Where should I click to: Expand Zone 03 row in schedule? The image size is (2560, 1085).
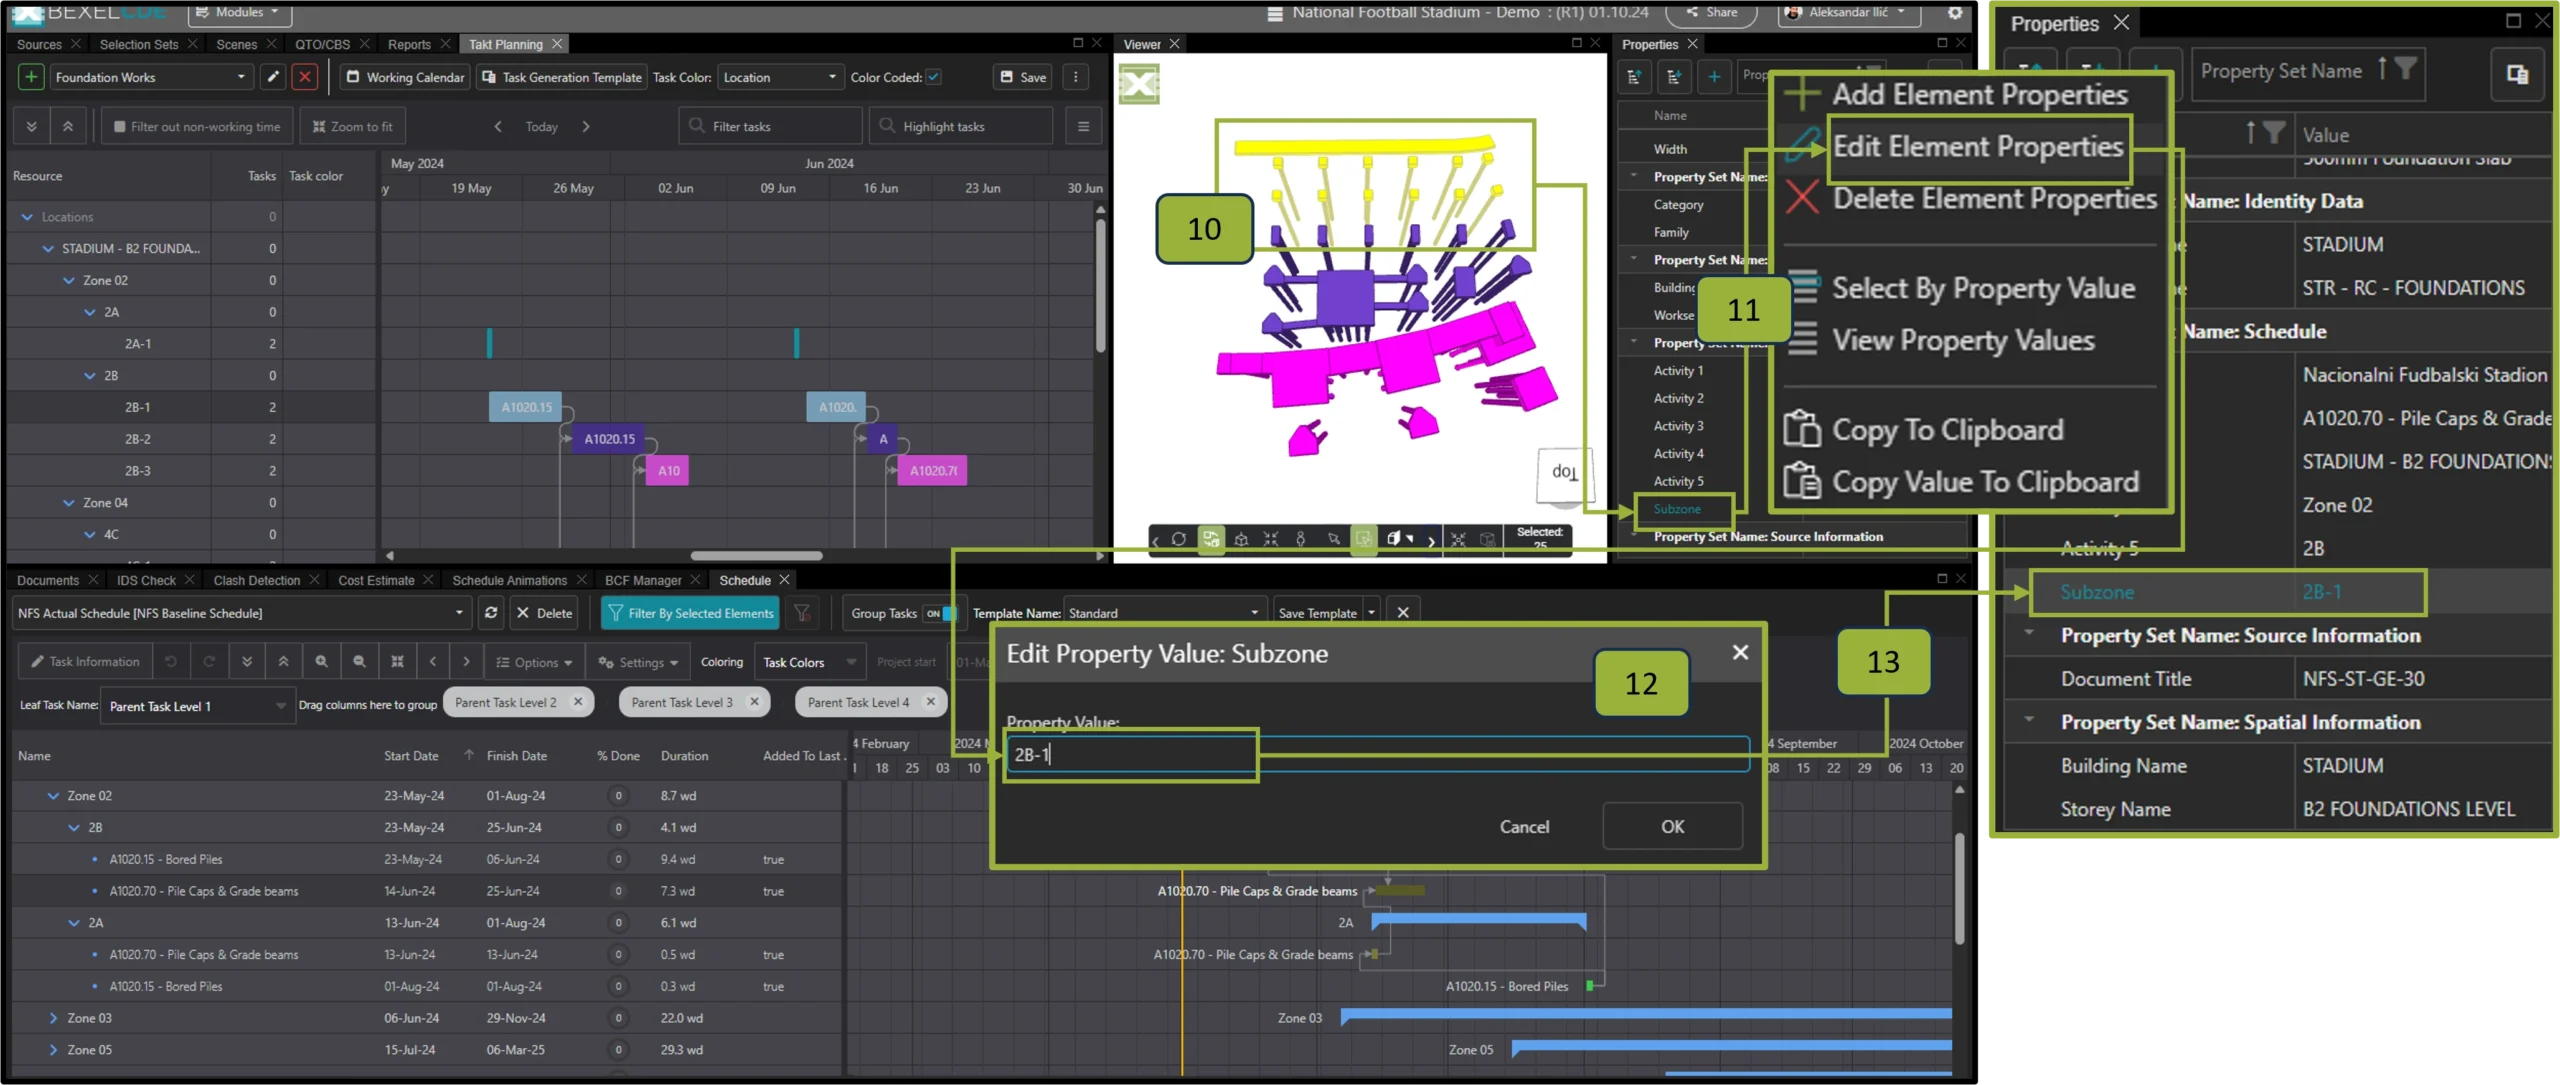pyautogui.click(x=53, y=1018)
